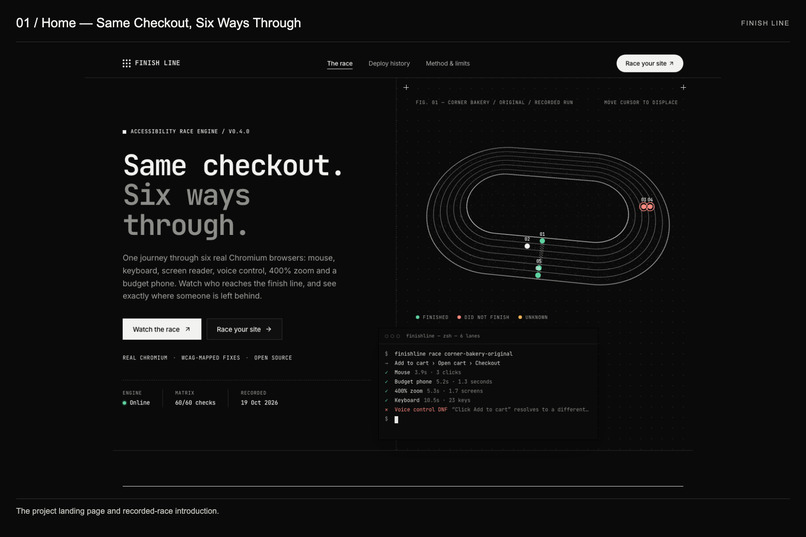Select green runner dot labeled 01
The height and width of the screenshot is (537, 806).
542,240
